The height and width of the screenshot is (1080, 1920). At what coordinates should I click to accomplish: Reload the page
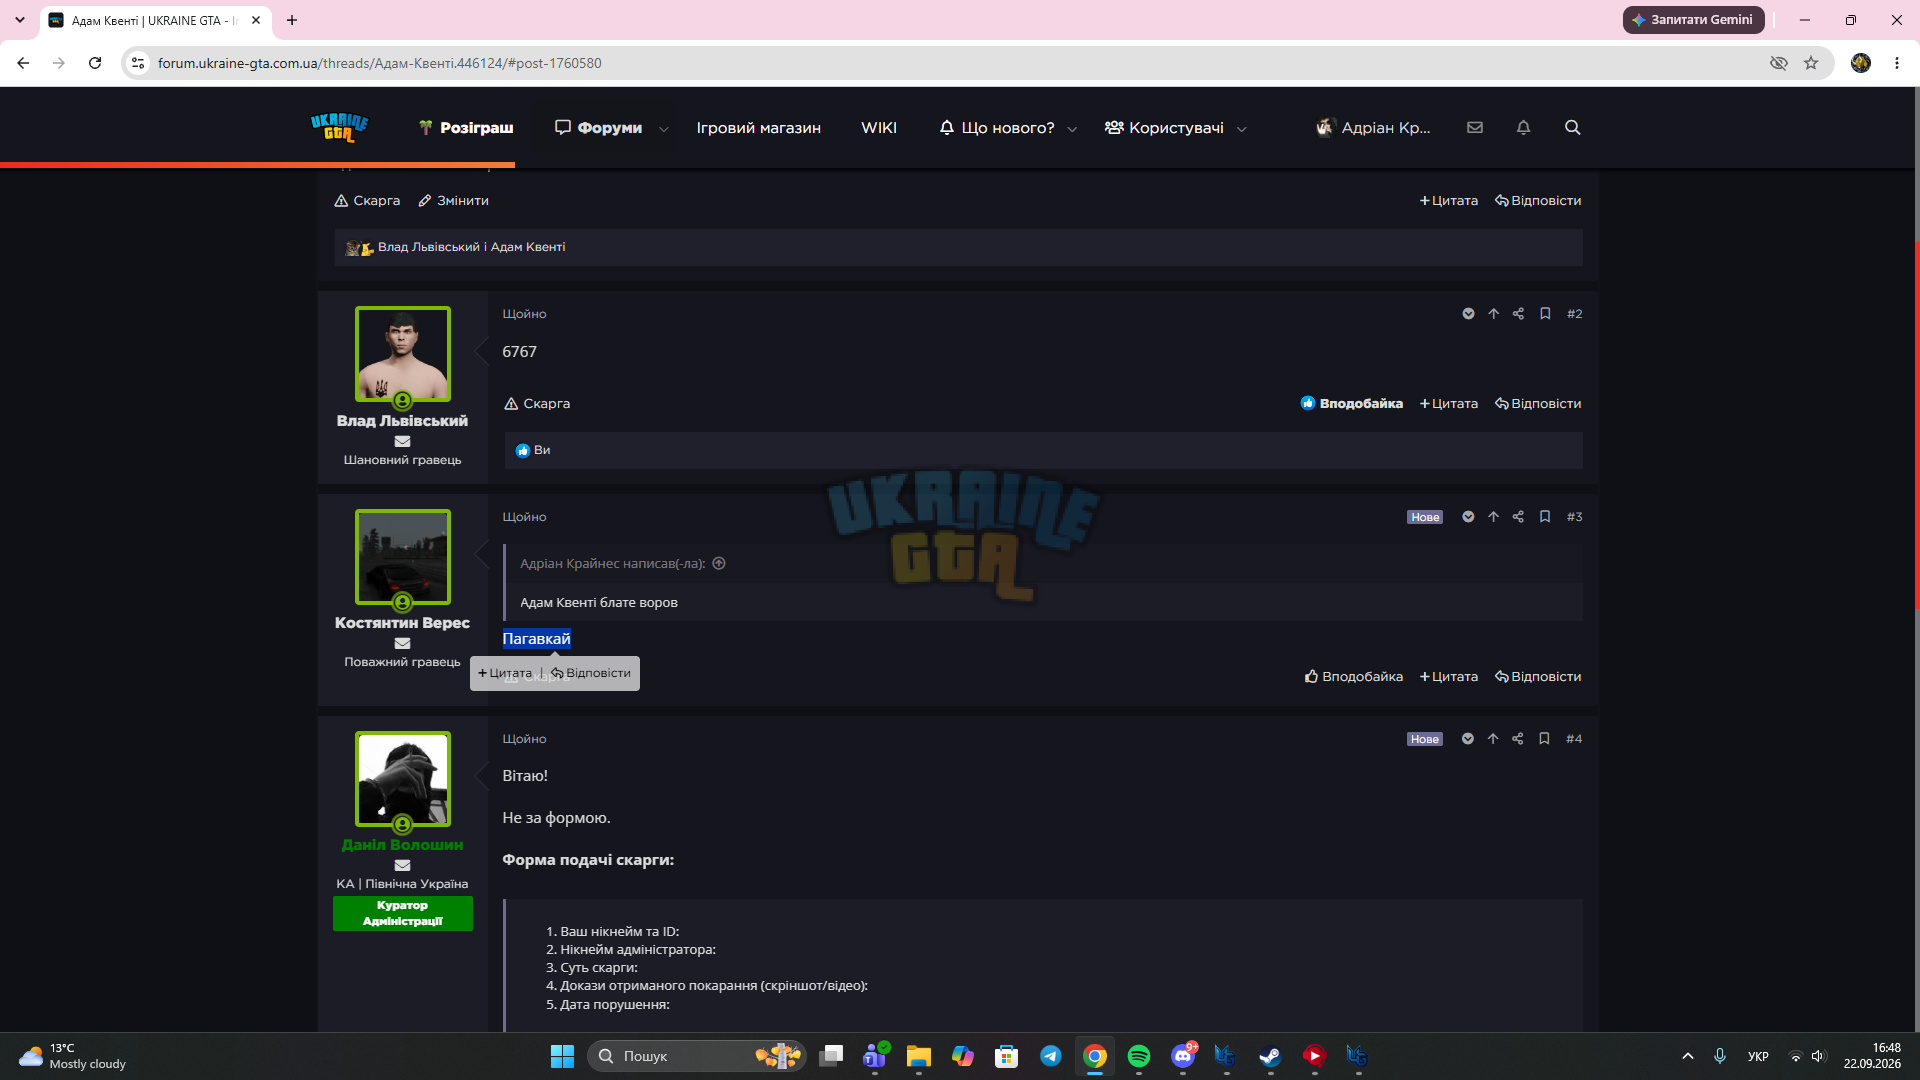tap(95, 63)
